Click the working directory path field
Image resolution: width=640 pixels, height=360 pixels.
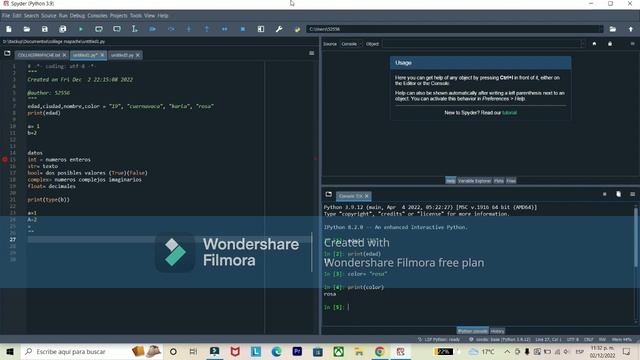click(454, 29)
